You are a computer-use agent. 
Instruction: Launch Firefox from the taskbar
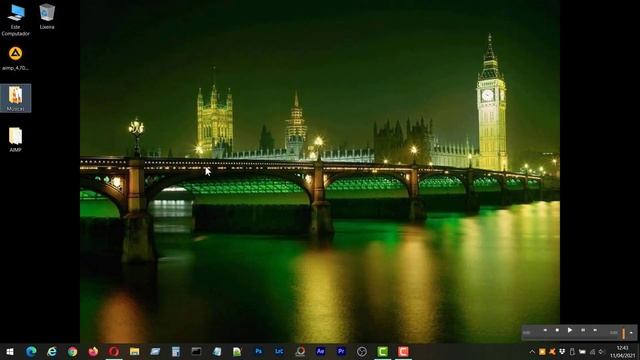tap(93, 351)
